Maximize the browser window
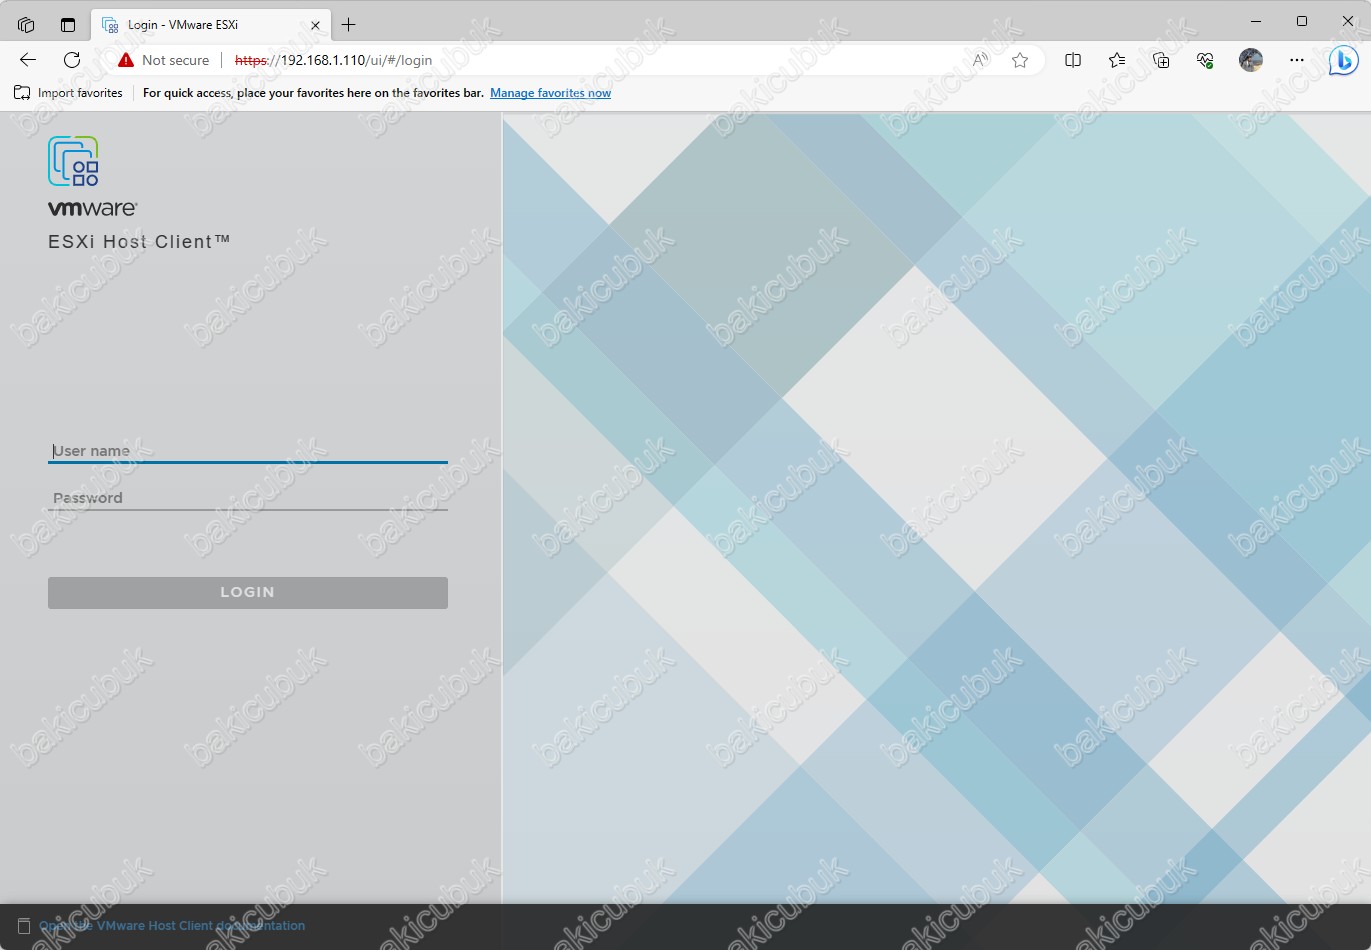This screenshot has height=950, width=1371. [x=1302, y=21]
